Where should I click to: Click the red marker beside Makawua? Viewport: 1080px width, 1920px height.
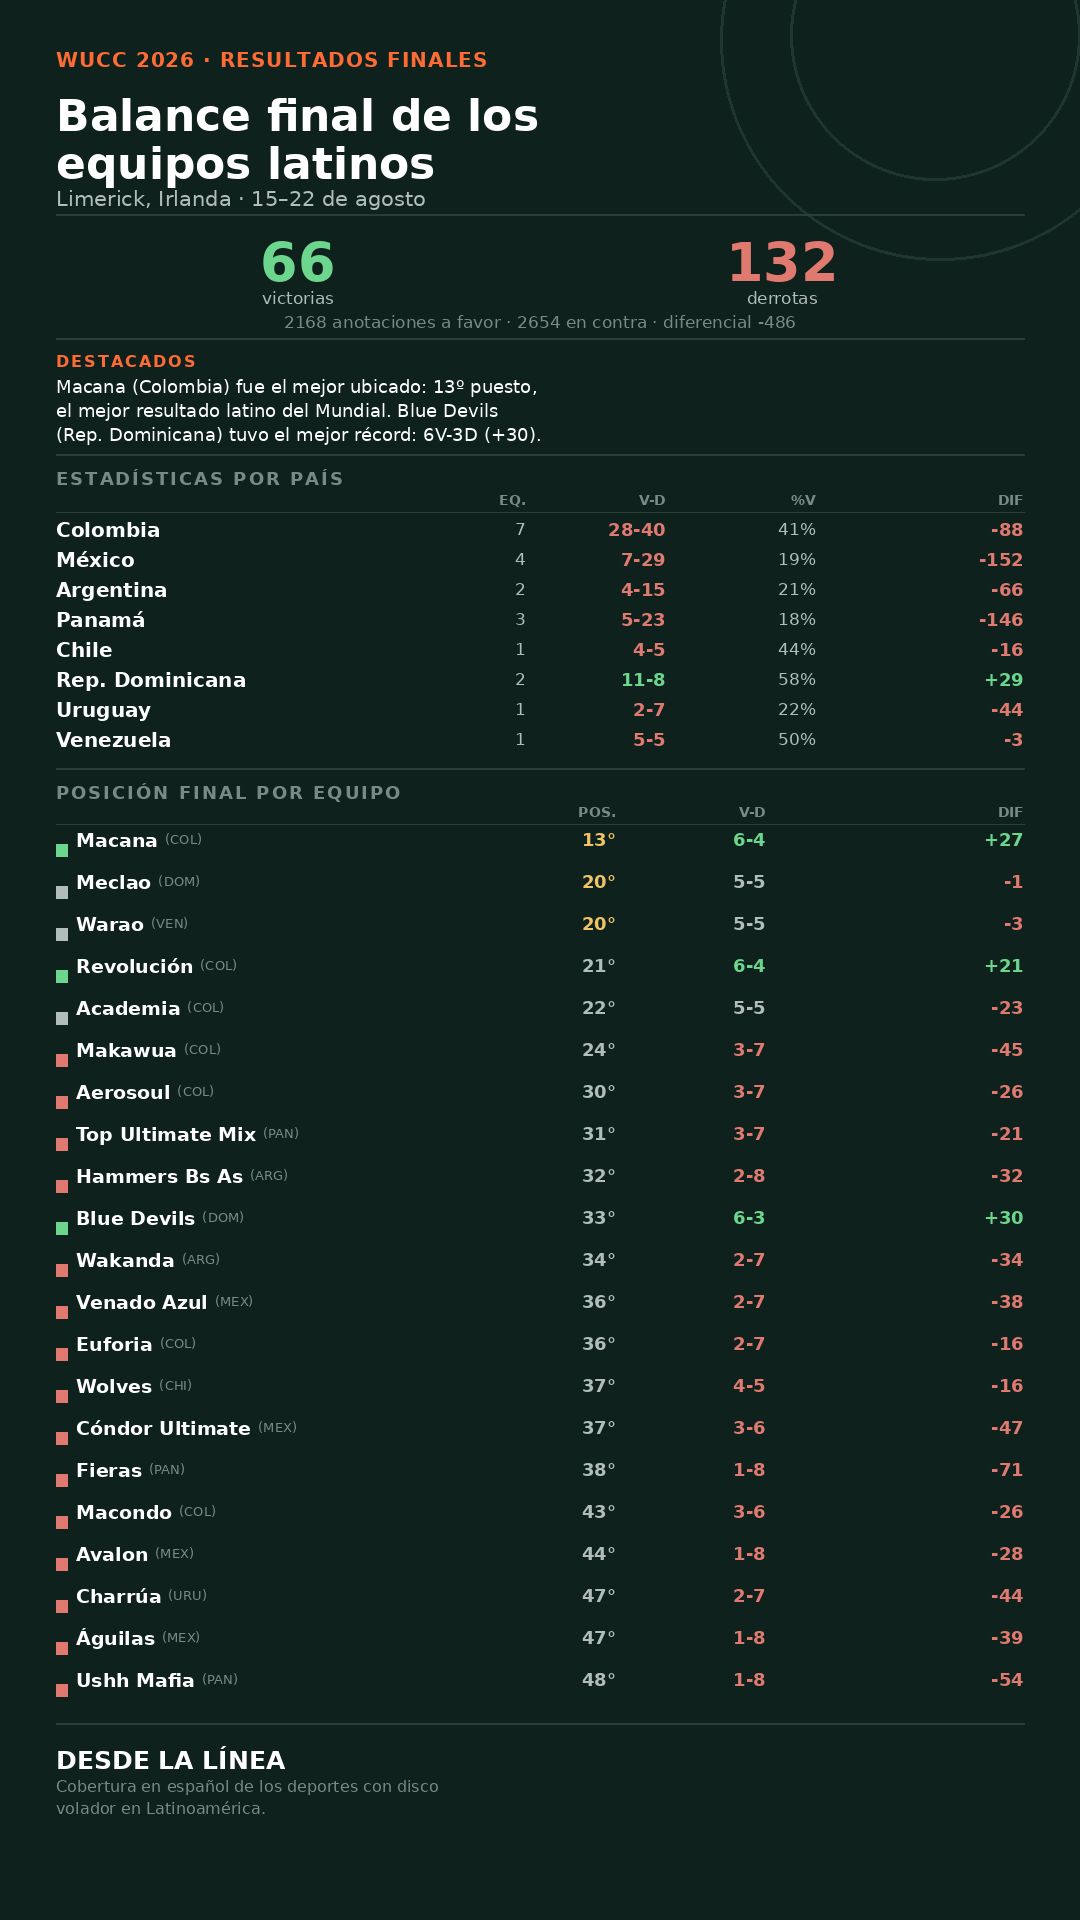pos(62,1060)
